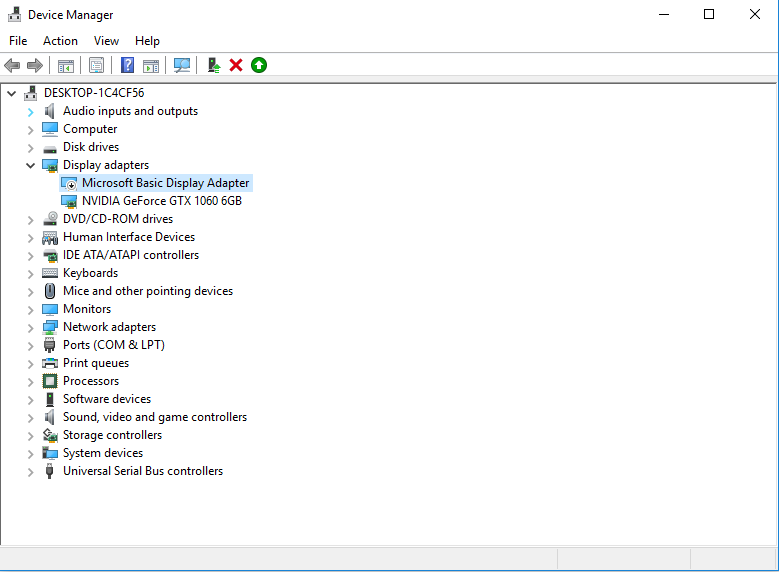Click the DVD/CD-ROM drives disc icon
This screenshot has width=779, height=572.
50,219
